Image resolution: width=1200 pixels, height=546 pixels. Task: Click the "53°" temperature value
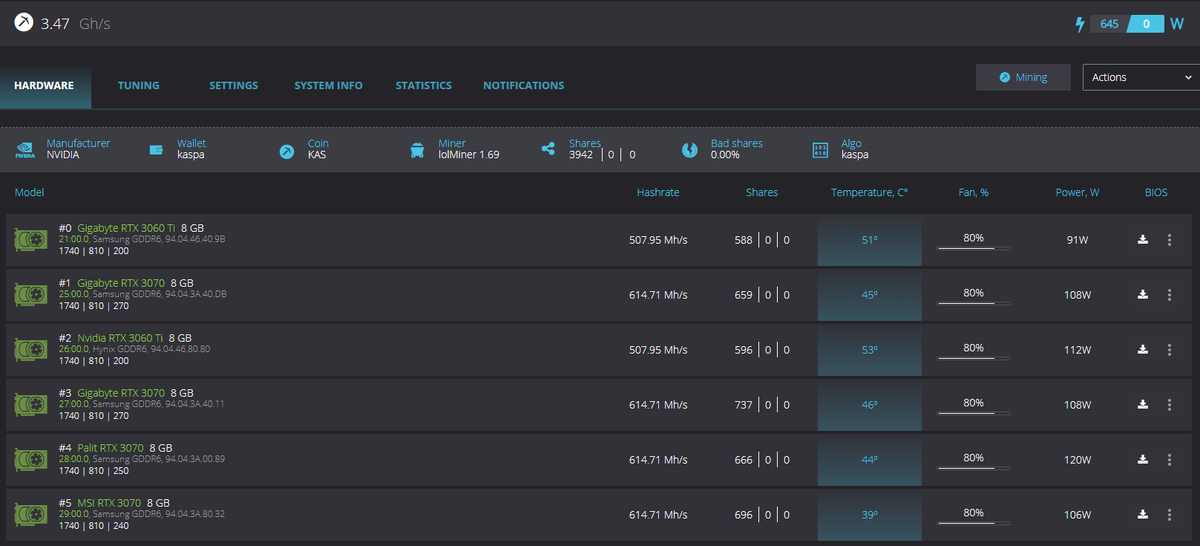point(869,350)
